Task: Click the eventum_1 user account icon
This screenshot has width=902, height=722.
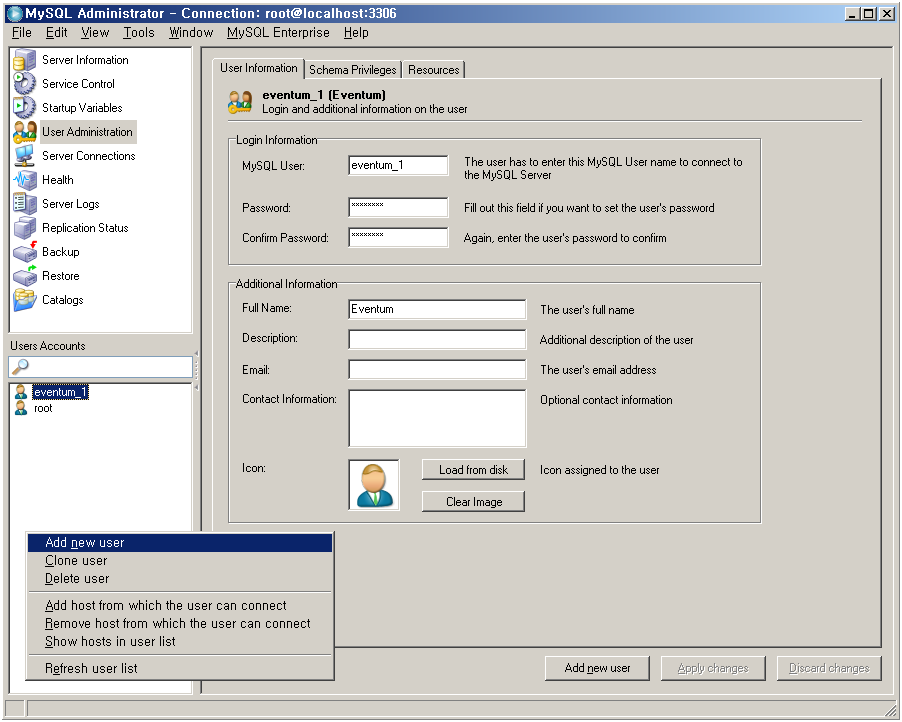Action: [21, 392]
